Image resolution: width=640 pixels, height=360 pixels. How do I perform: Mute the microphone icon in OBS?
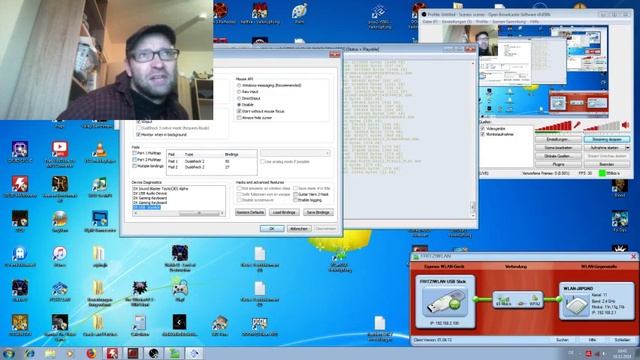click(577, 124)
